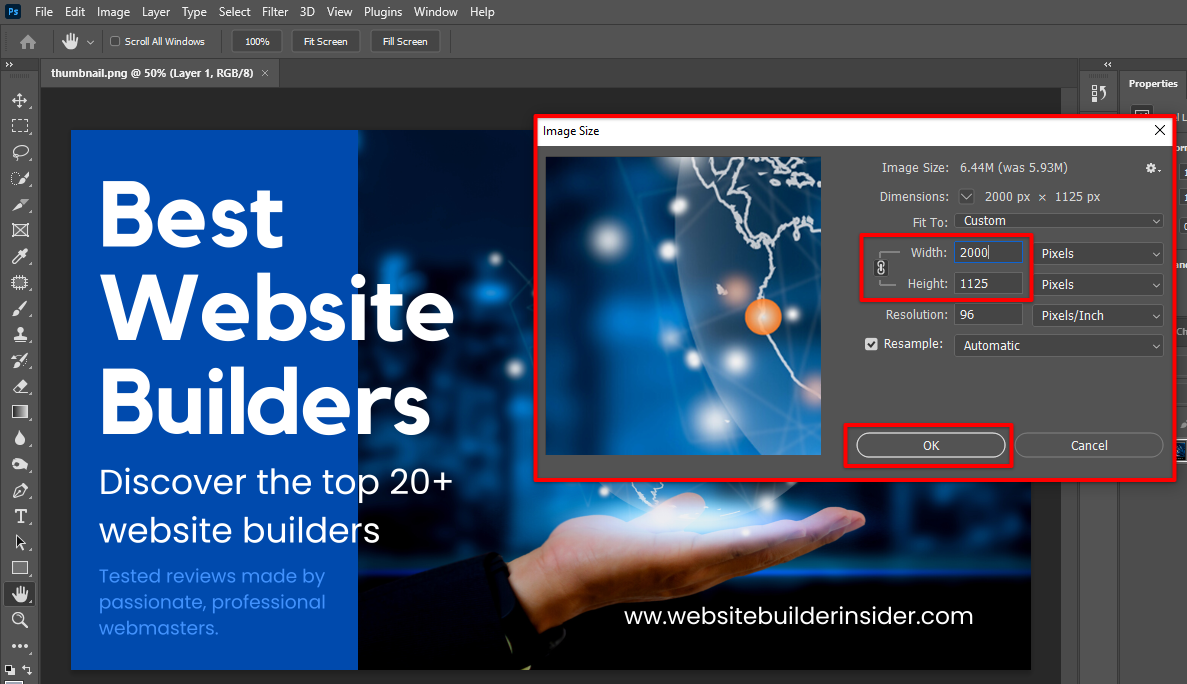This screenshot has height=684, width=1187.
Task: Open the Filter menu
Action: point(275,11)
